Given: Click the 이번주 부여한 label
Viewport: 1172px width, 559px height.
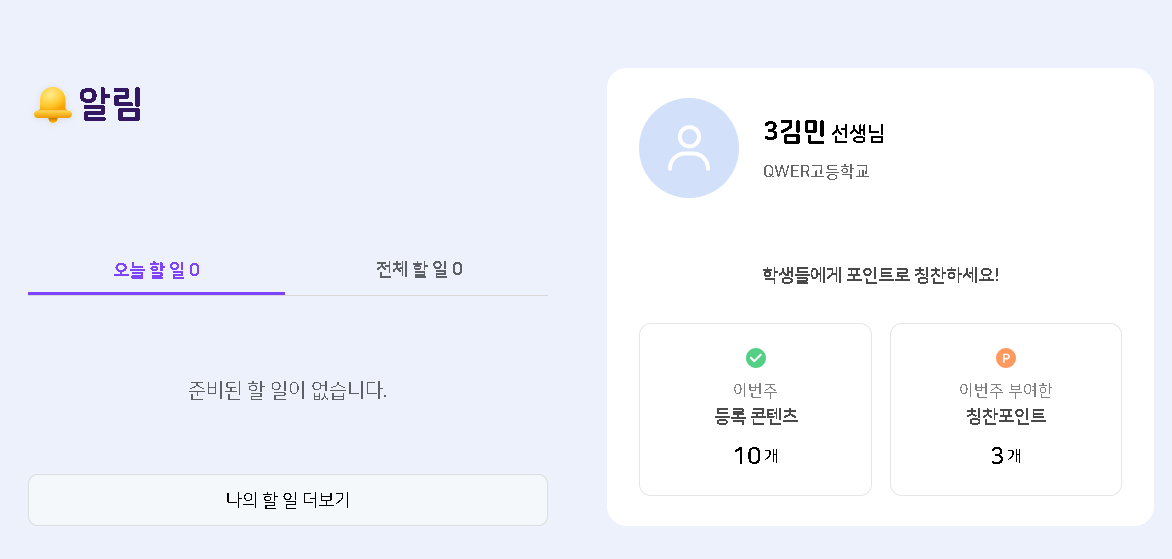Looking at the screenshot, I should [x=1005, y=390].
